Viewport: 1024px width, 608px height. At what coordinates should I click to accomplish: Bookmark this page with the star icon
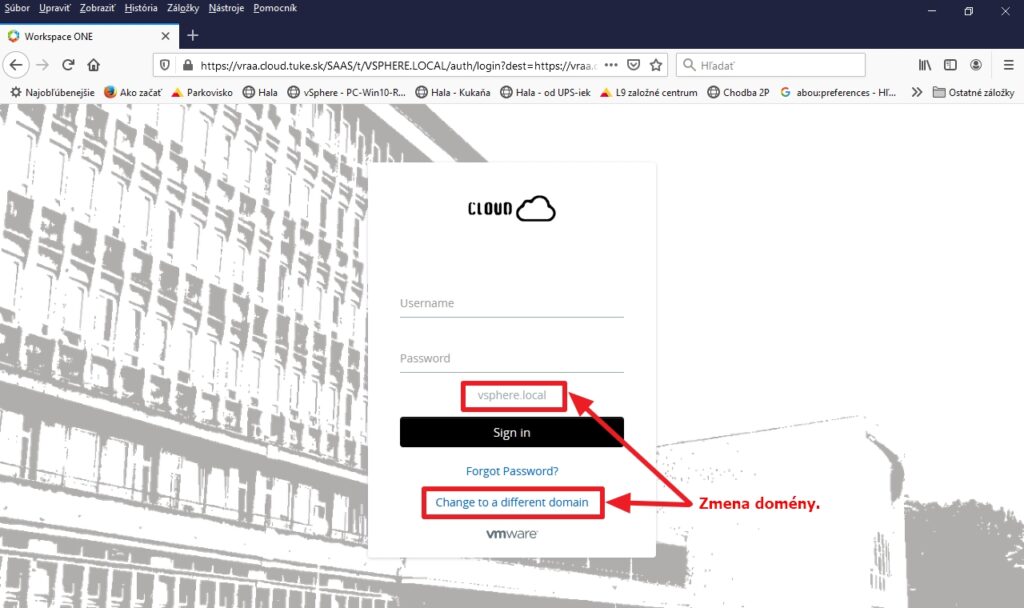coord(656,65)
